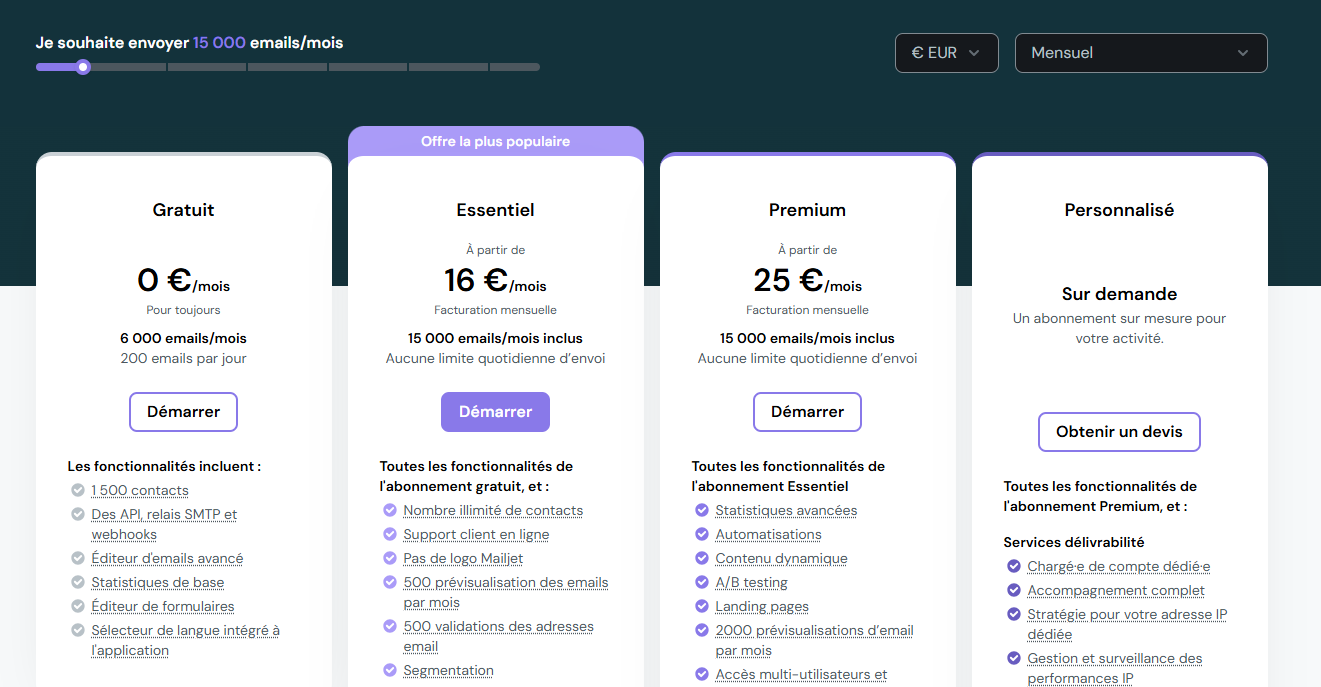Click Obtenir un devis for the Personnalisé plan
The image size is (1321, 687).
(1119, 432)
